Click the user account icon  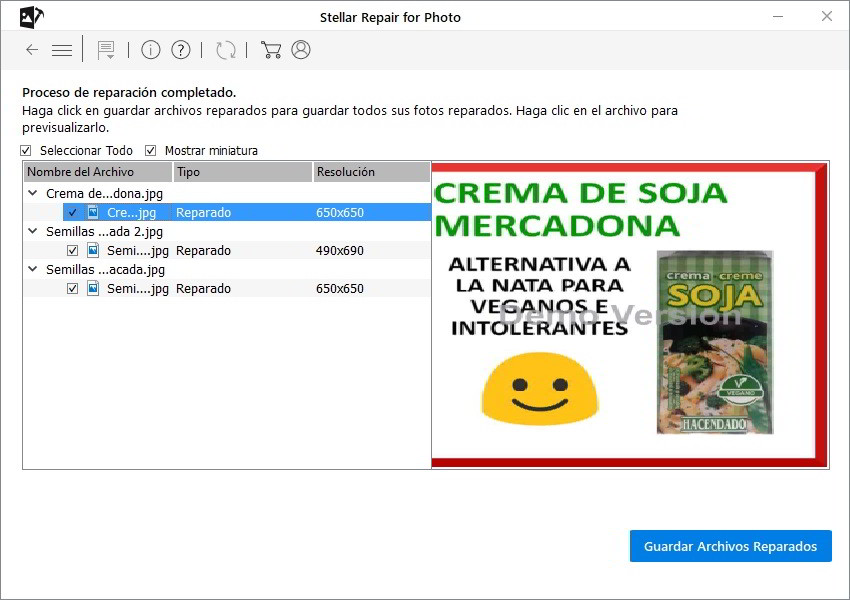(301, 50)
